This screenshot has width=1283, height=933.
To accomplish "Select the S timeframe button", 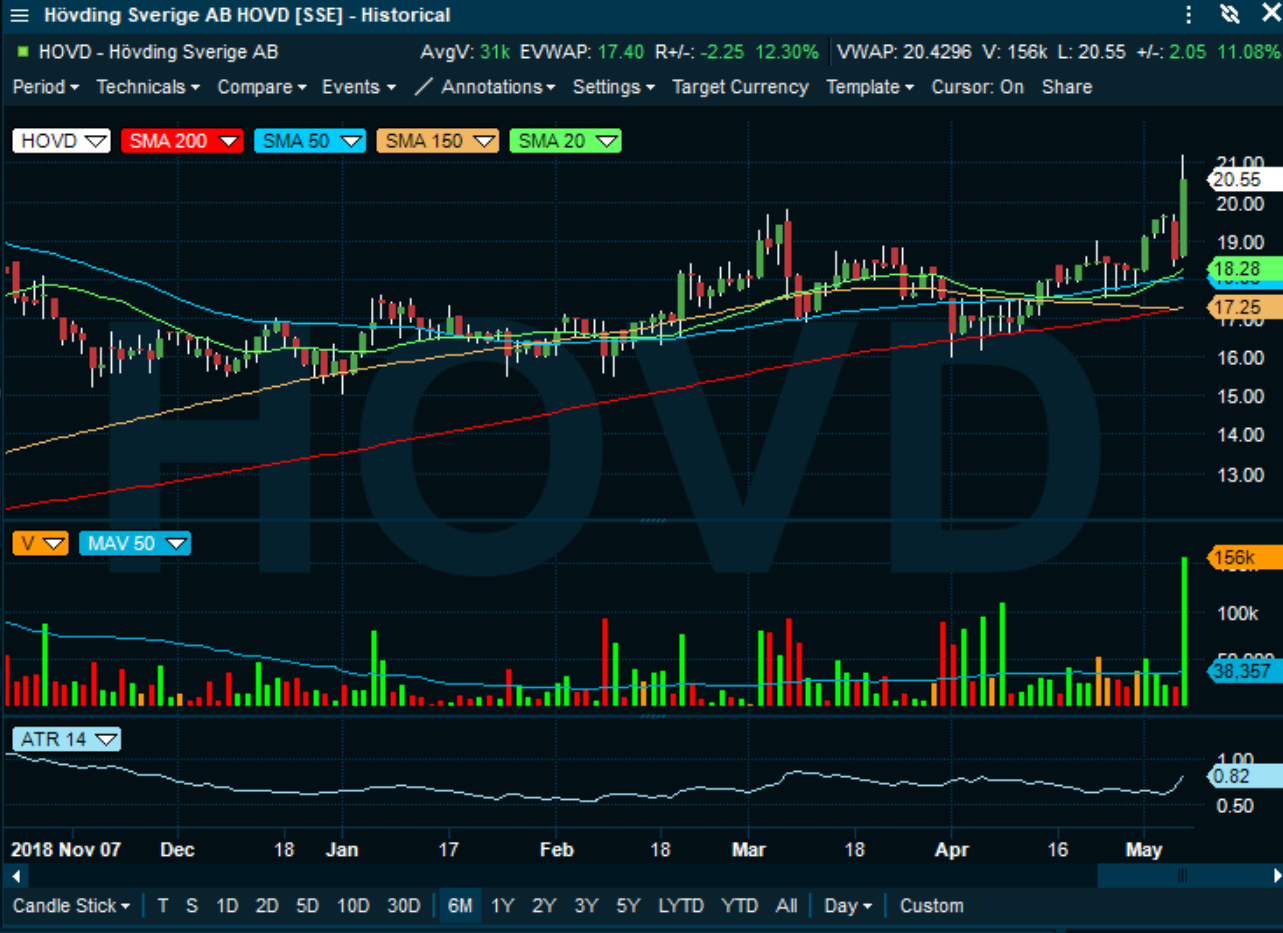I will (x=191, y=906).
